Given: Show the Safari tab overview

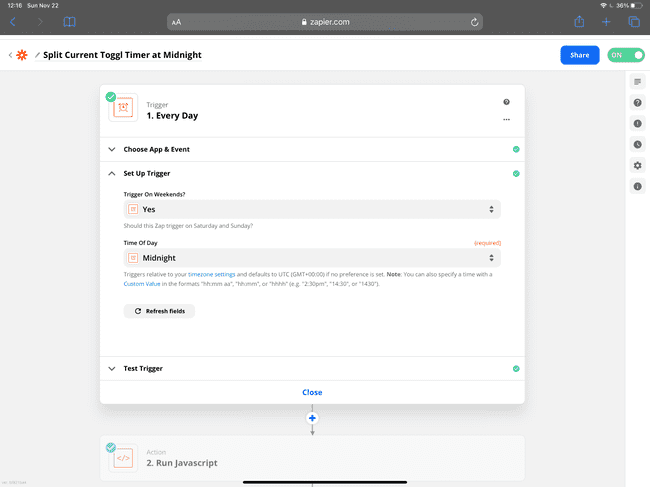Looking at the screenshot, I should click(634, 22).
